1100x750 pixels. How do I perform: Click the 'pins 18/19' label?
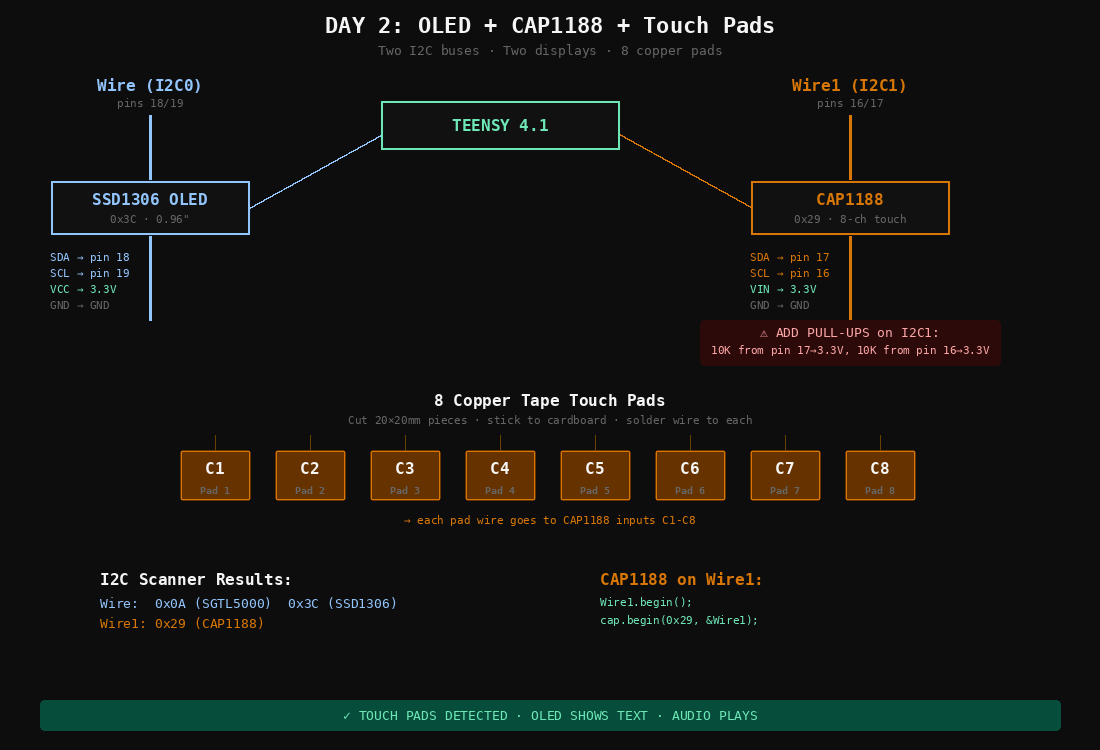pyautogui.click(x=150, y=103)
